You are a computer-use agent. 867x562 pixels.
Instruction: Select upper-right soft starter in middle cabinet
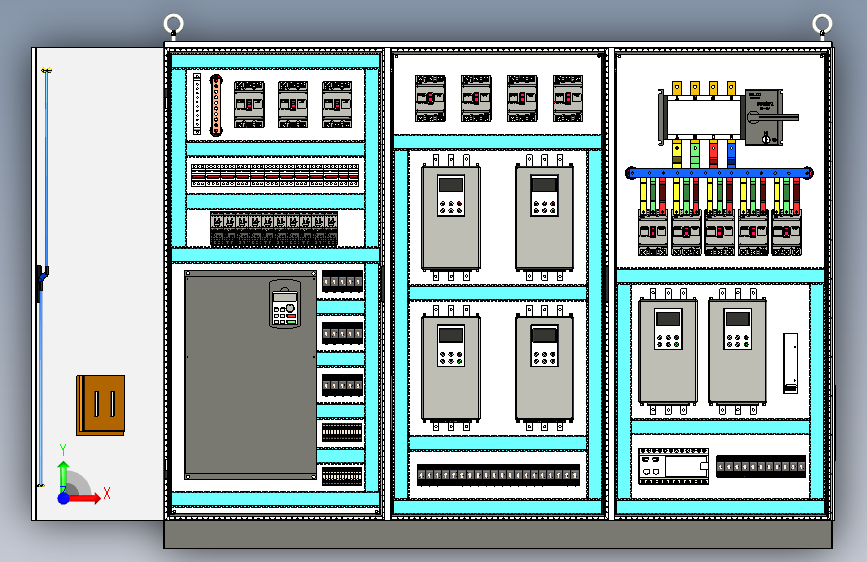[x=545, y=217]
